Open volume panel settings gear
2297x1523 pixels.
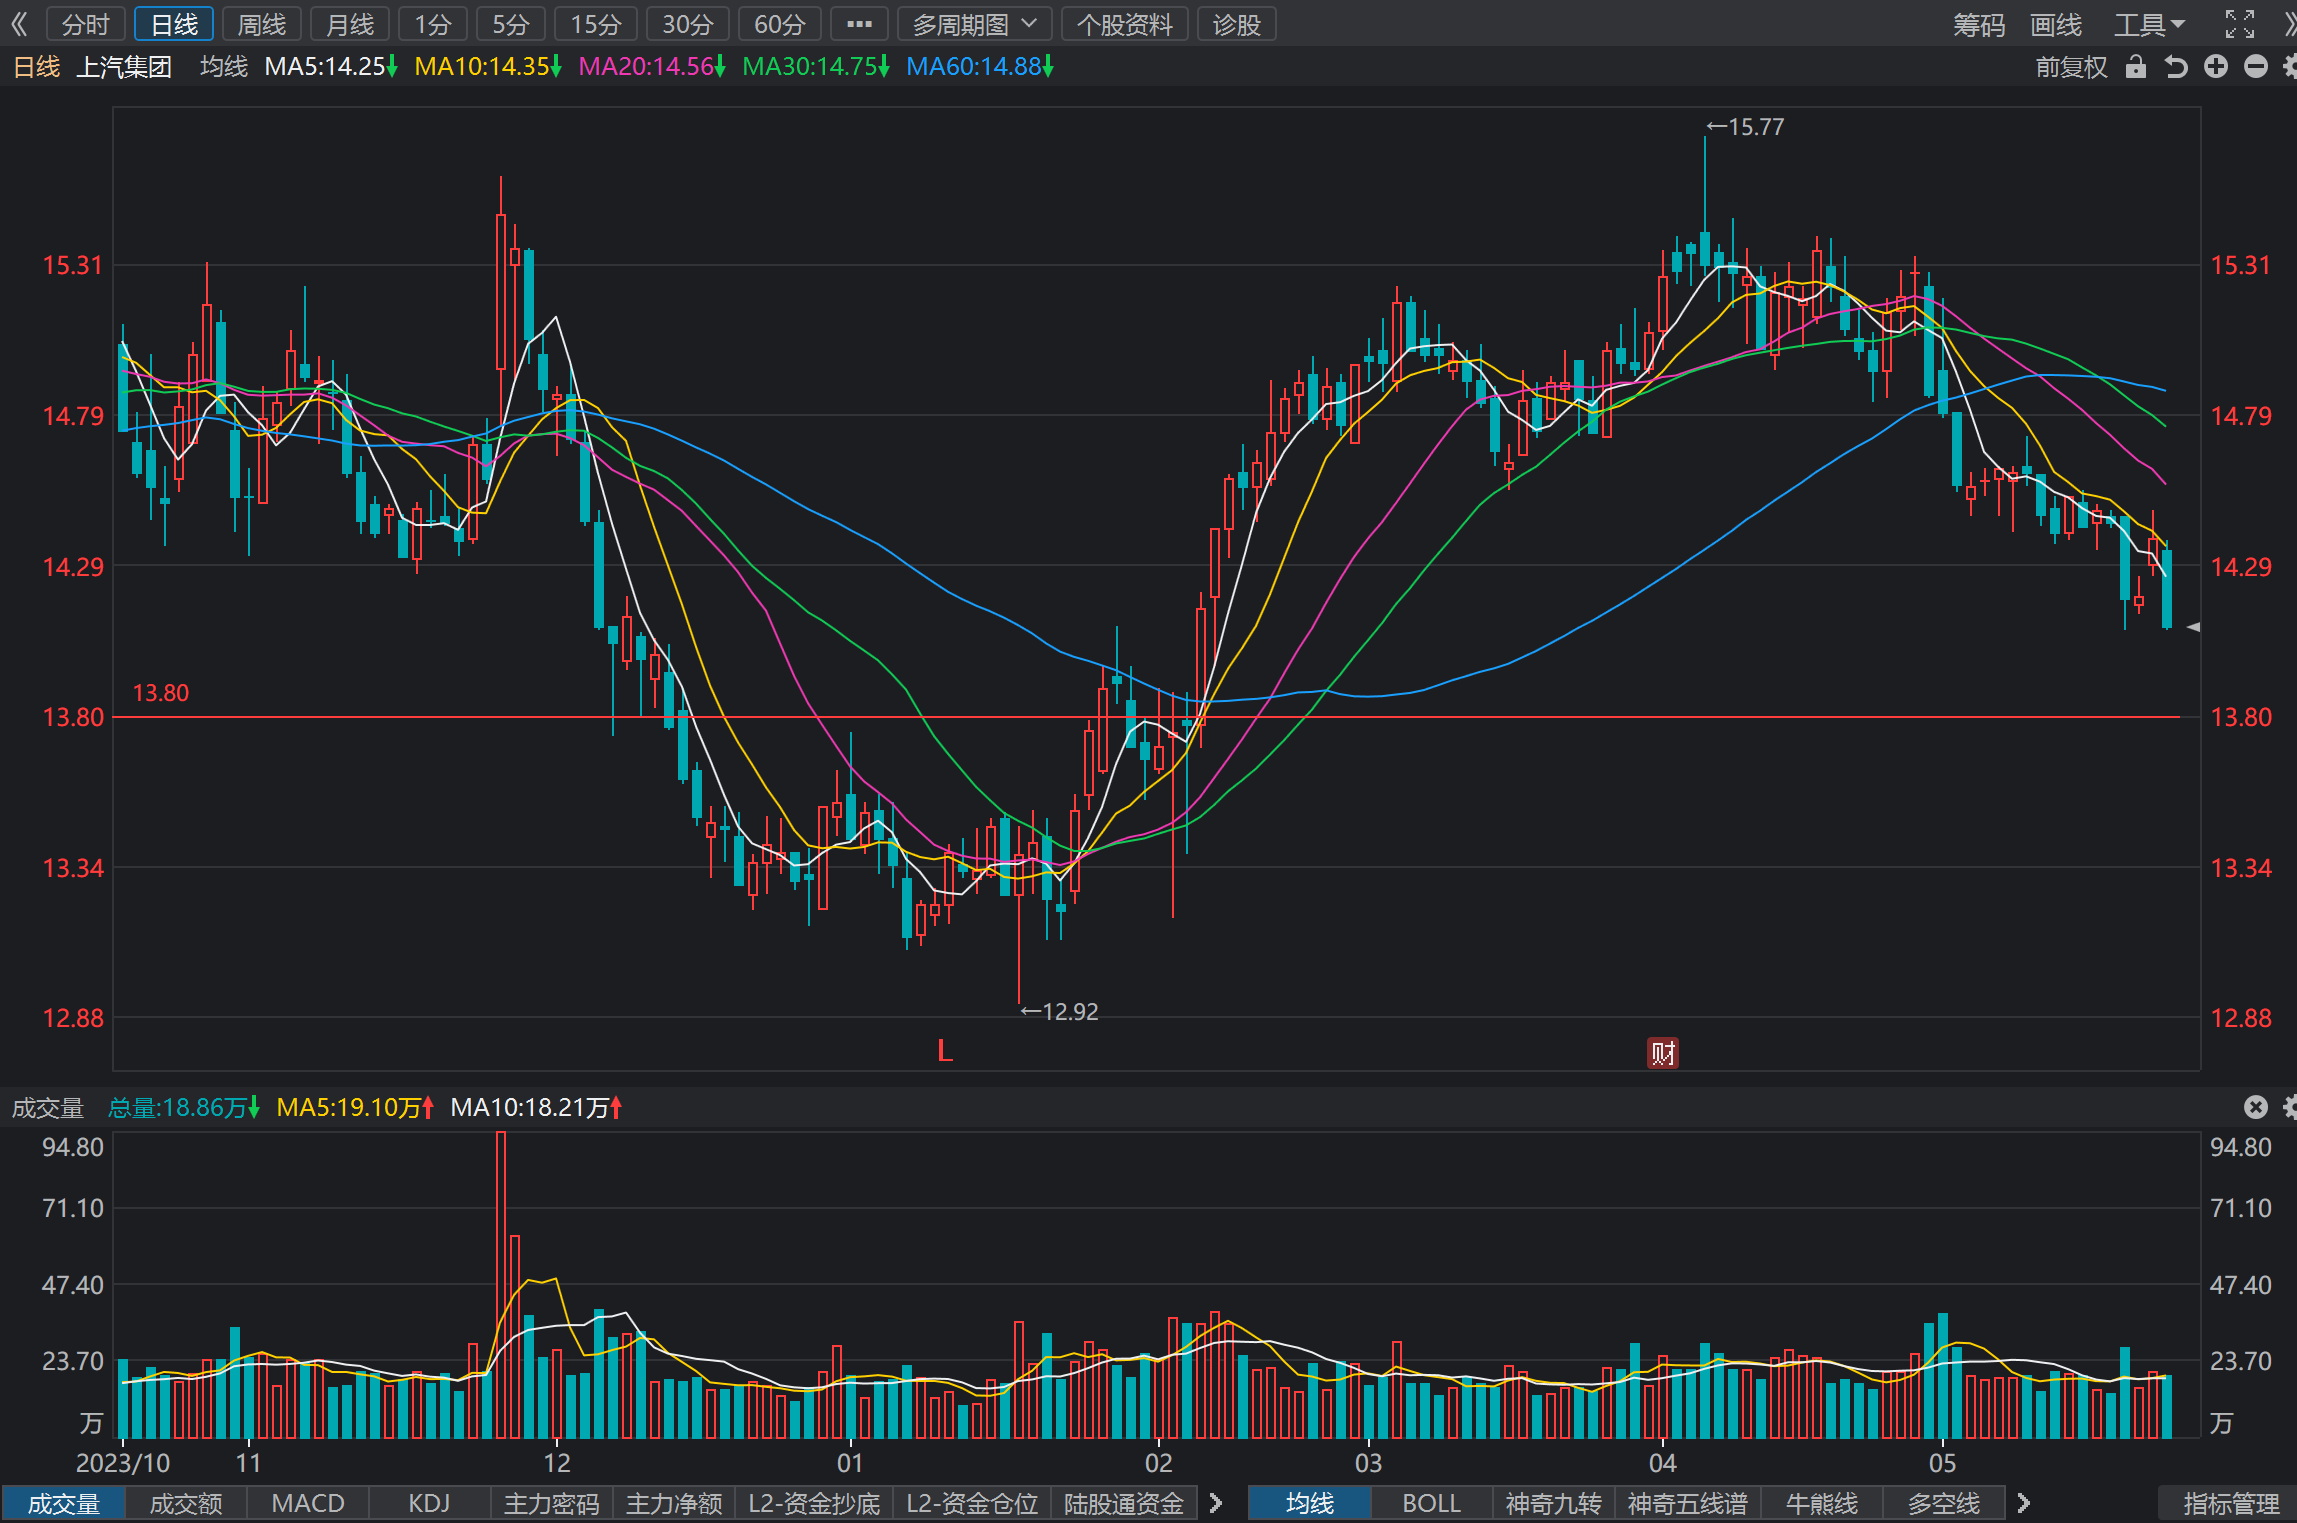click(2290, 1107)
